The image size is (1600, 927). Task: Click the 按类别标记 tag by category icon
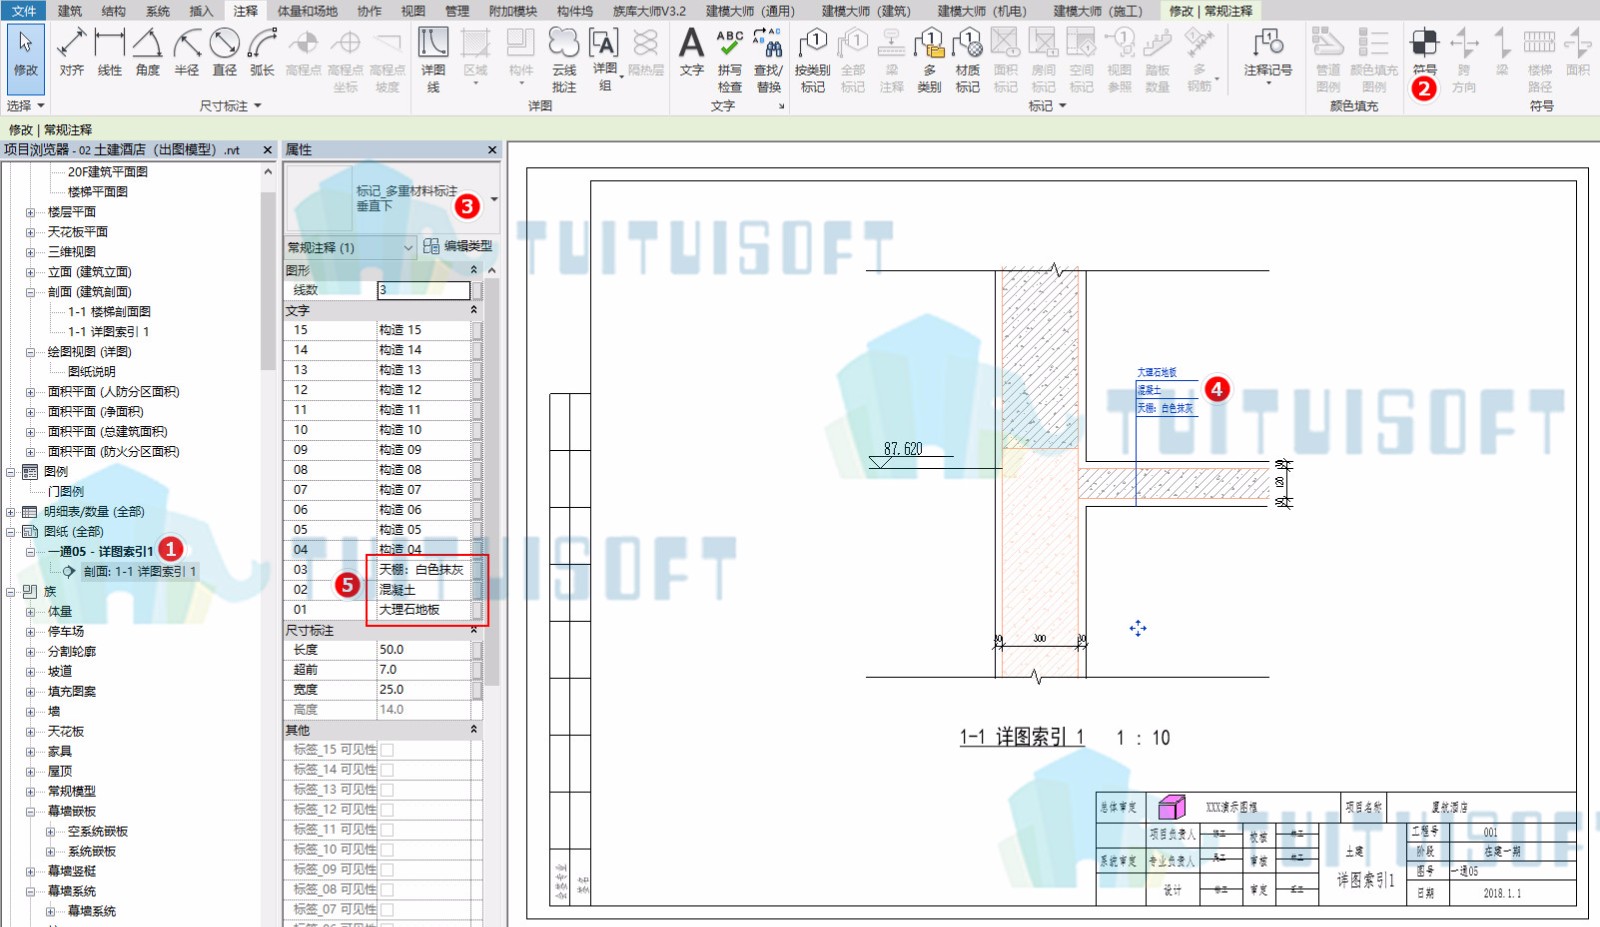click(812, 60)
